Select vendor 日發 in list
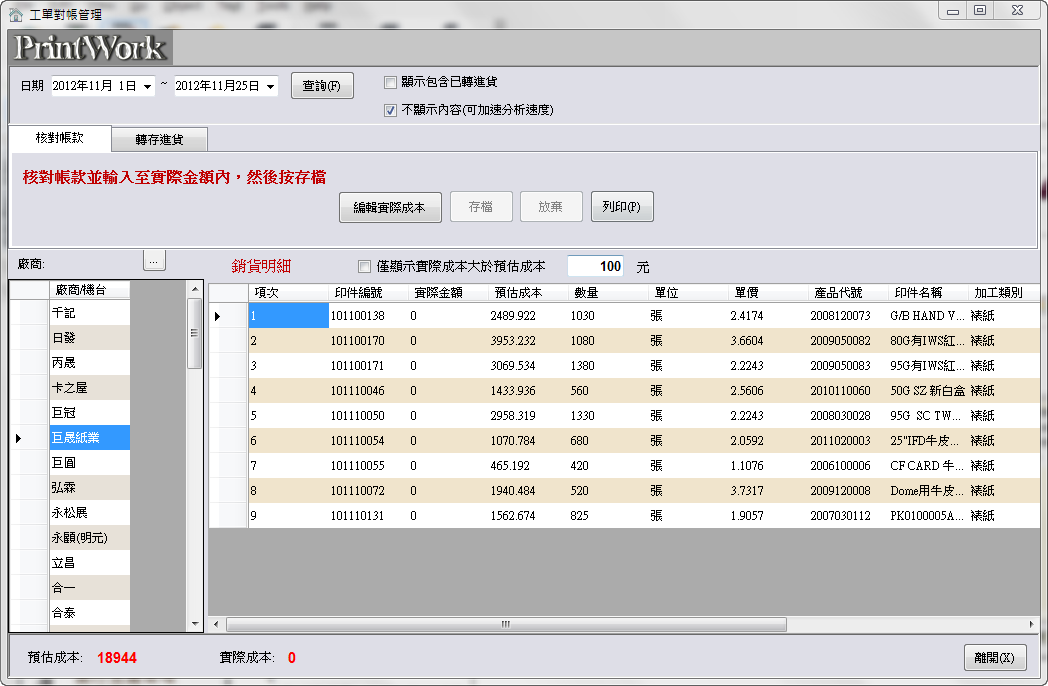Image resolution: width=1048 pixels, height=686 pixels. (90, 338)
